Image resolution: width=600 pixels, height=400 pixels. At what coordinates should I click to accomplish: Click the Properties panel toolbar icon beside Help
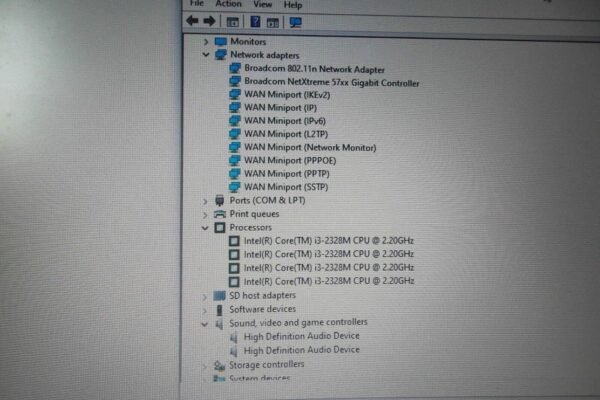click(x=272, y=23)
